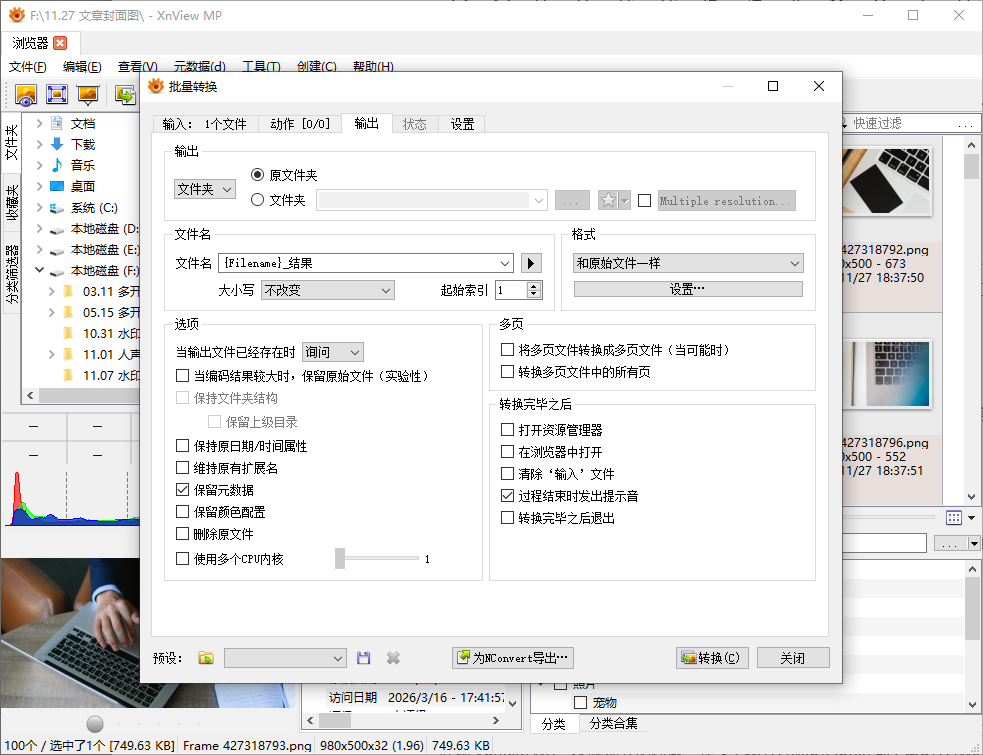The height and width of the screenshot is (755, 983).
Task: Click the filename arrow button beside 文件名 field
Action: (531, 263)
